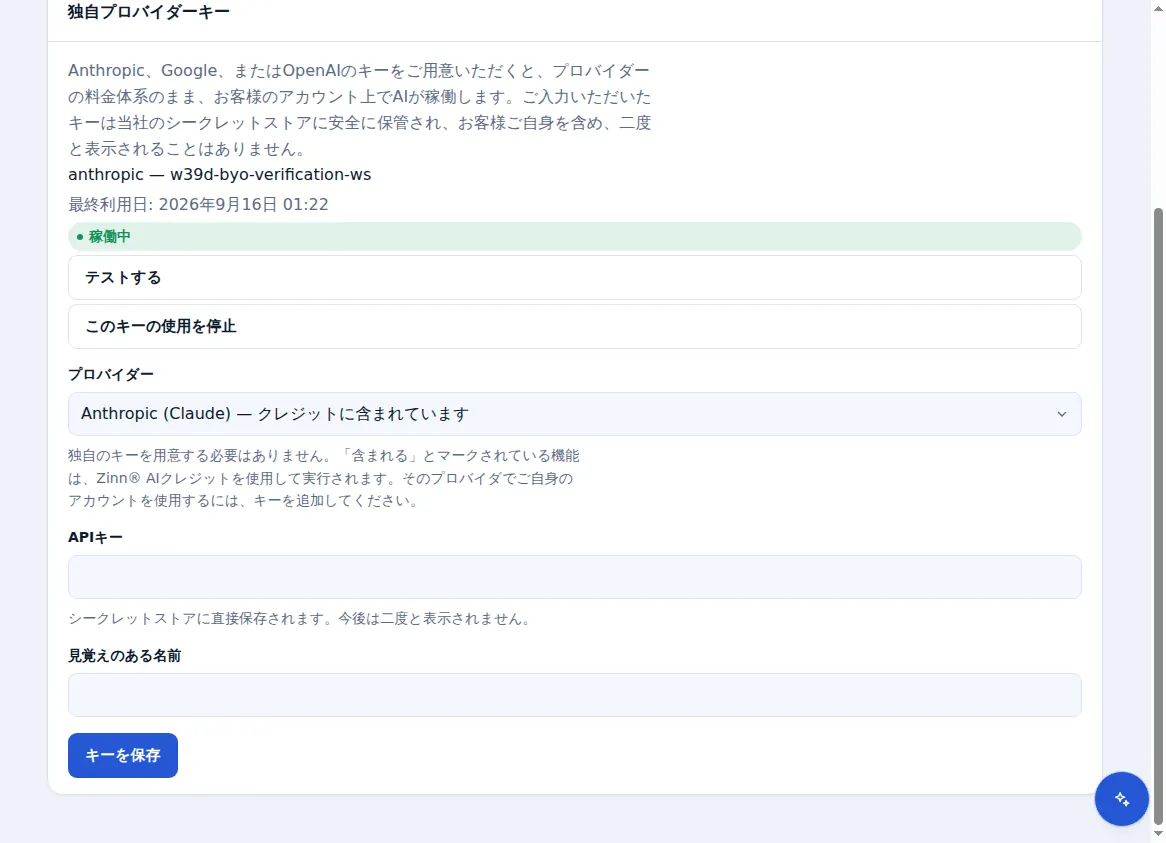Click the scrollbar down arrow
This screenshot has width=1166, height=843.
(1158, 835)
